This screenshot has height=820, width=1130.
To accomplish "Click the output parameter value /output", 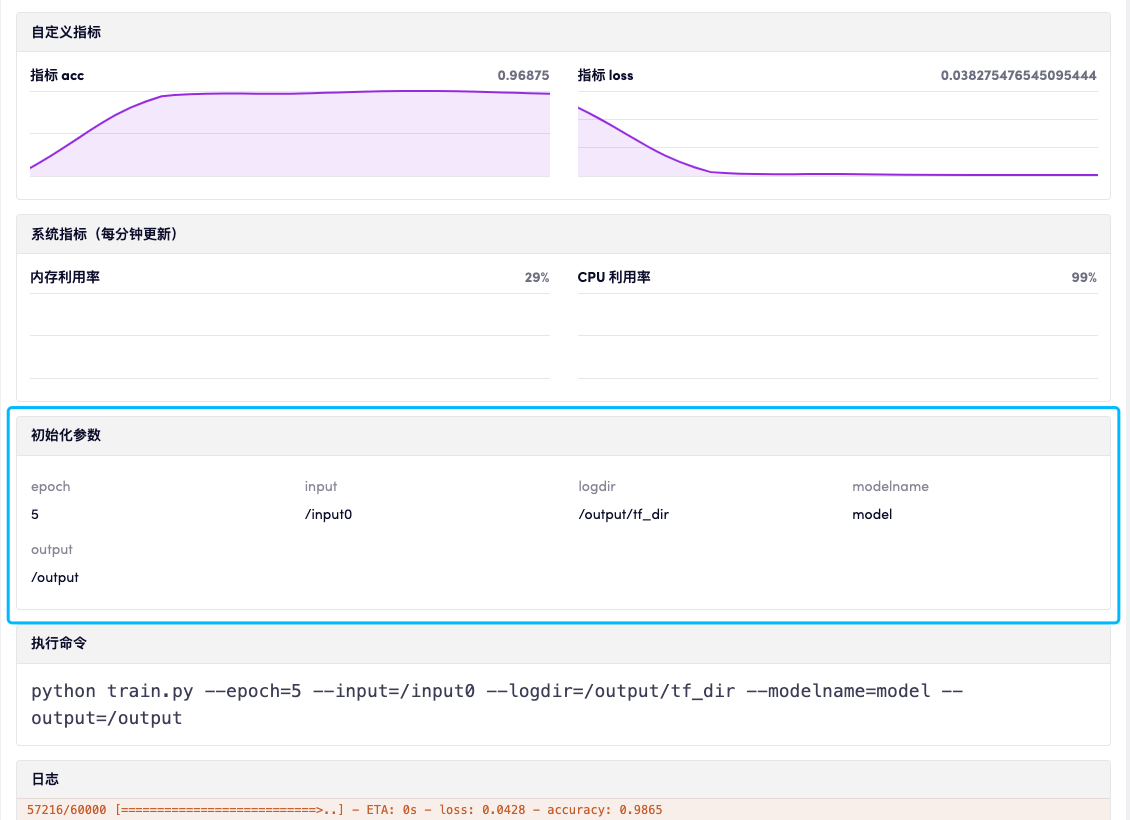I will pos(55,577).
